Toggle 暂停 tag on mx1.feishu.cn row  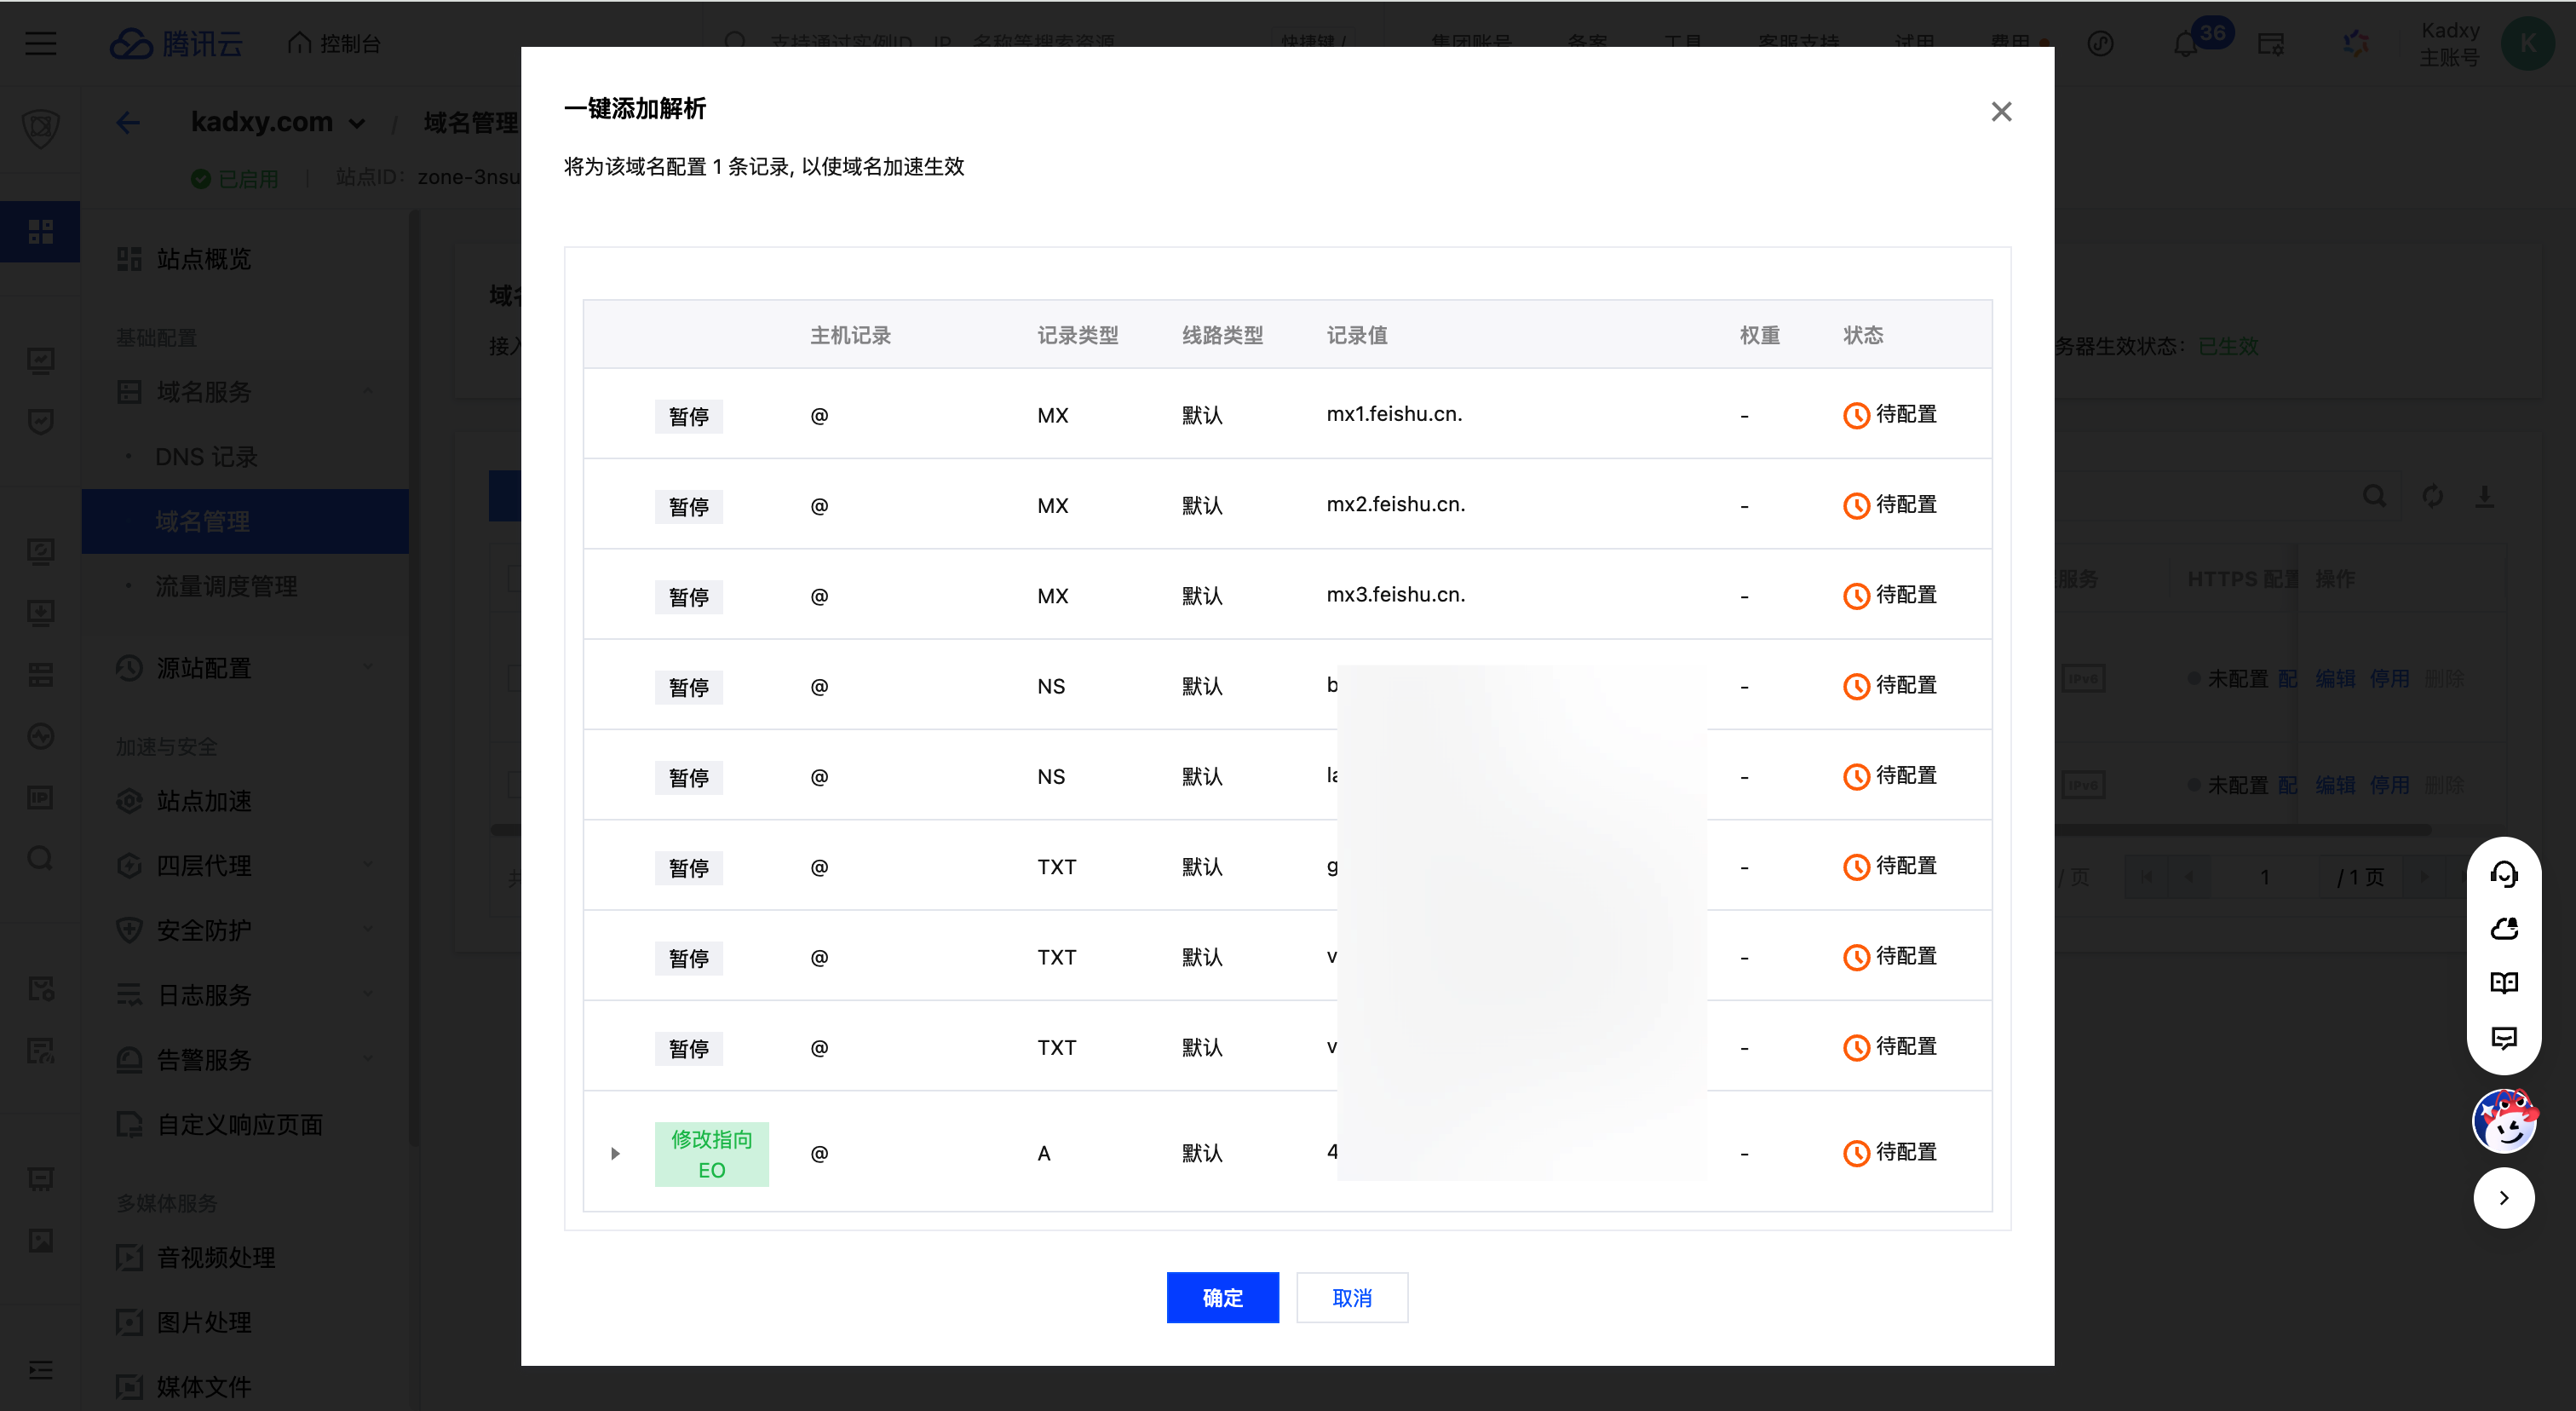[688, 416]
